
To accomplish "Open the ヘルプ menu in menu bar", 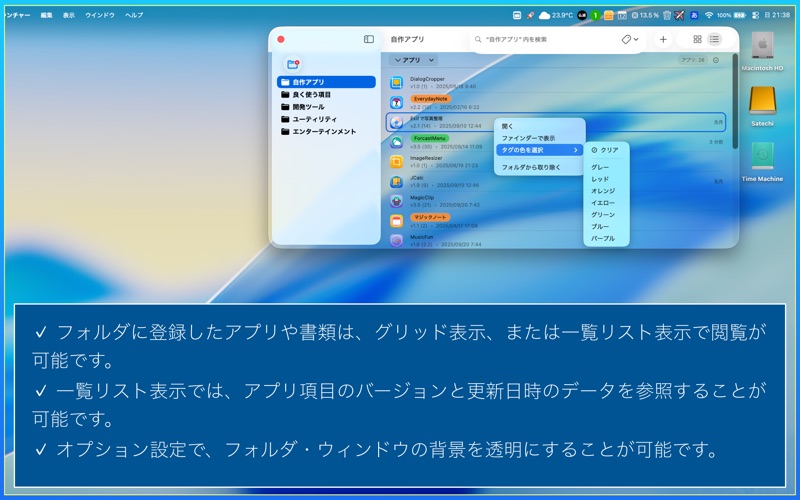I will pyautogui.click(x=134, y=15).
